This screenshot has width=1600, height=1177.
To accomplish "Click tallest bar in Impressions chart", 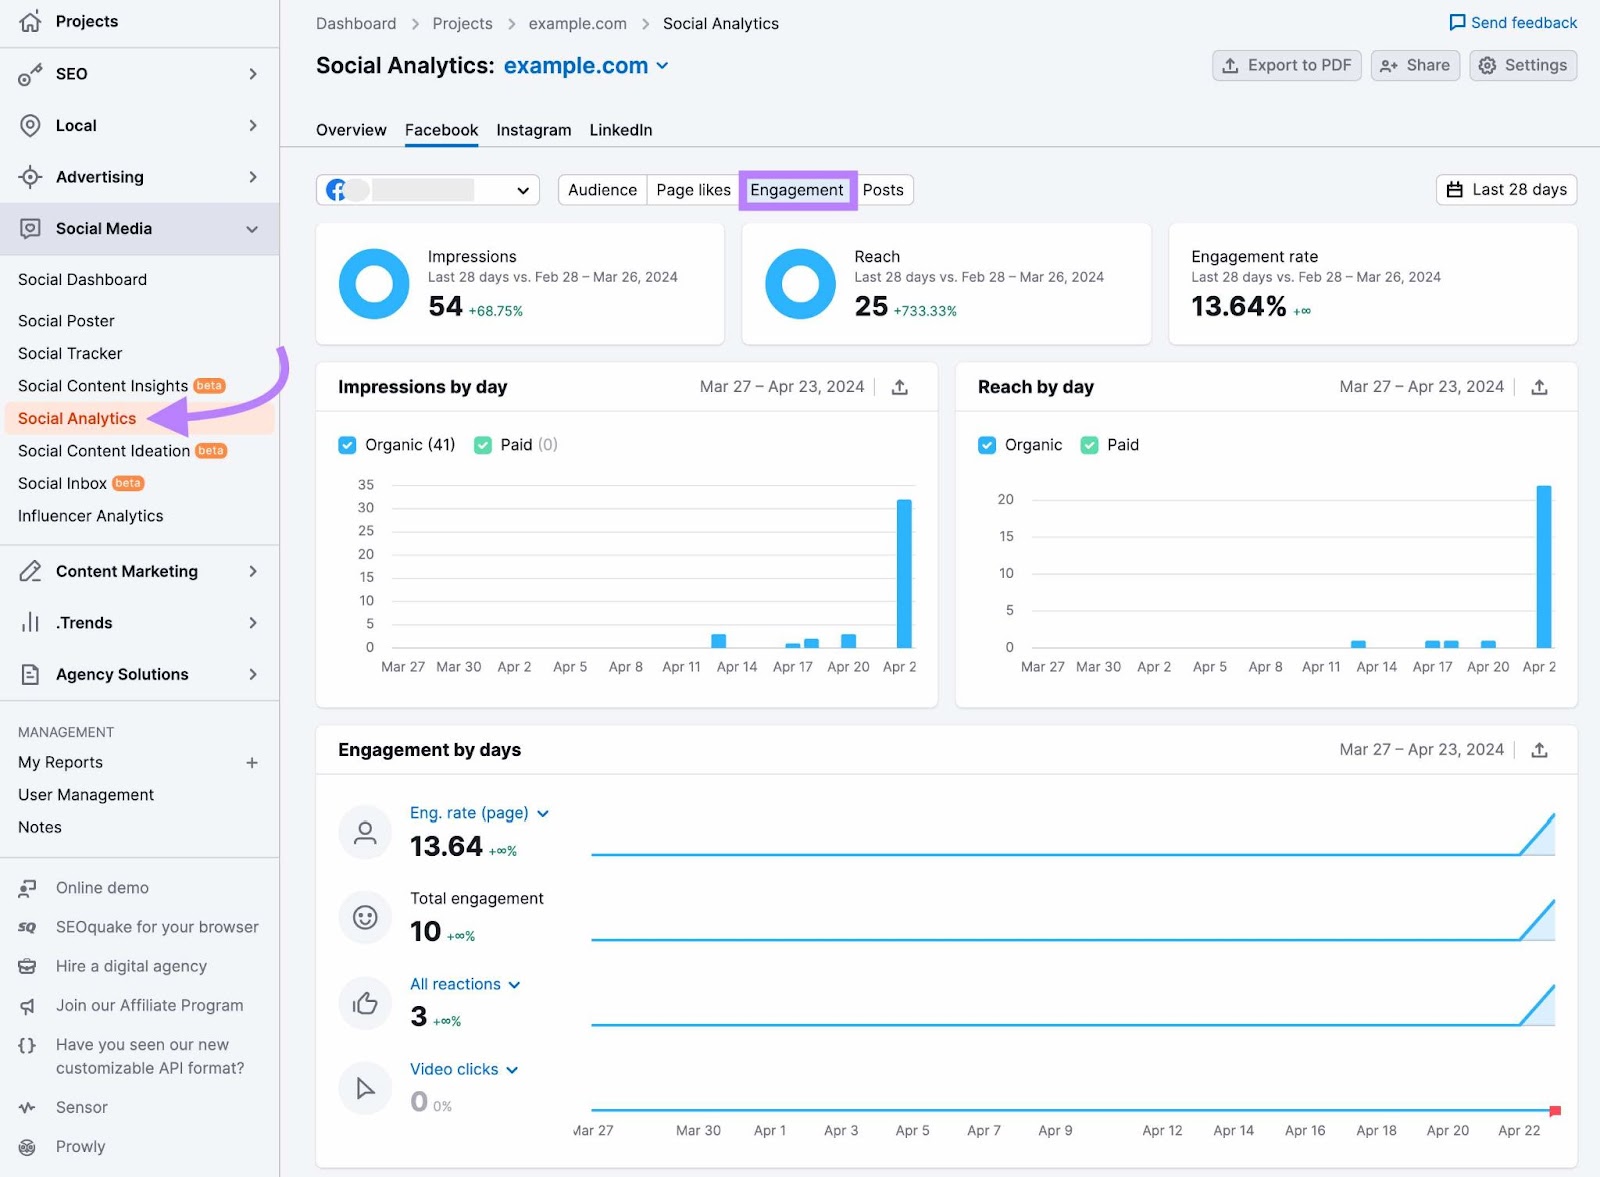I will 904,573.
